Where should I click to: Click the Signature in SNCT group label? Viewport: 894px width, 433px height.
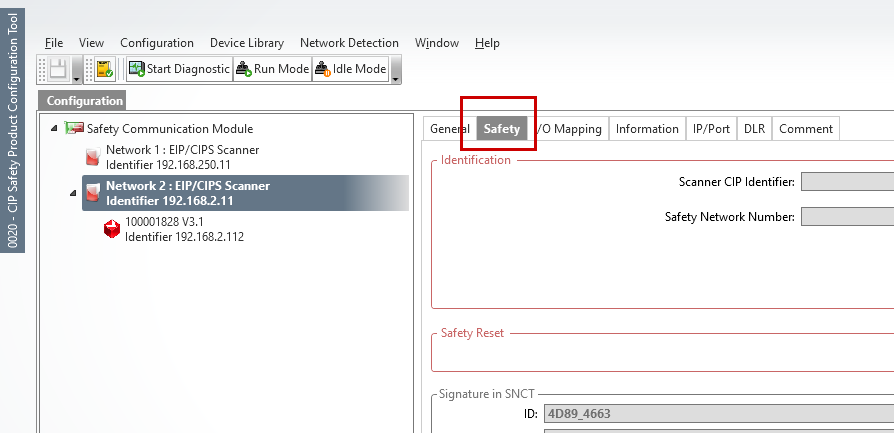click(487, 394)
